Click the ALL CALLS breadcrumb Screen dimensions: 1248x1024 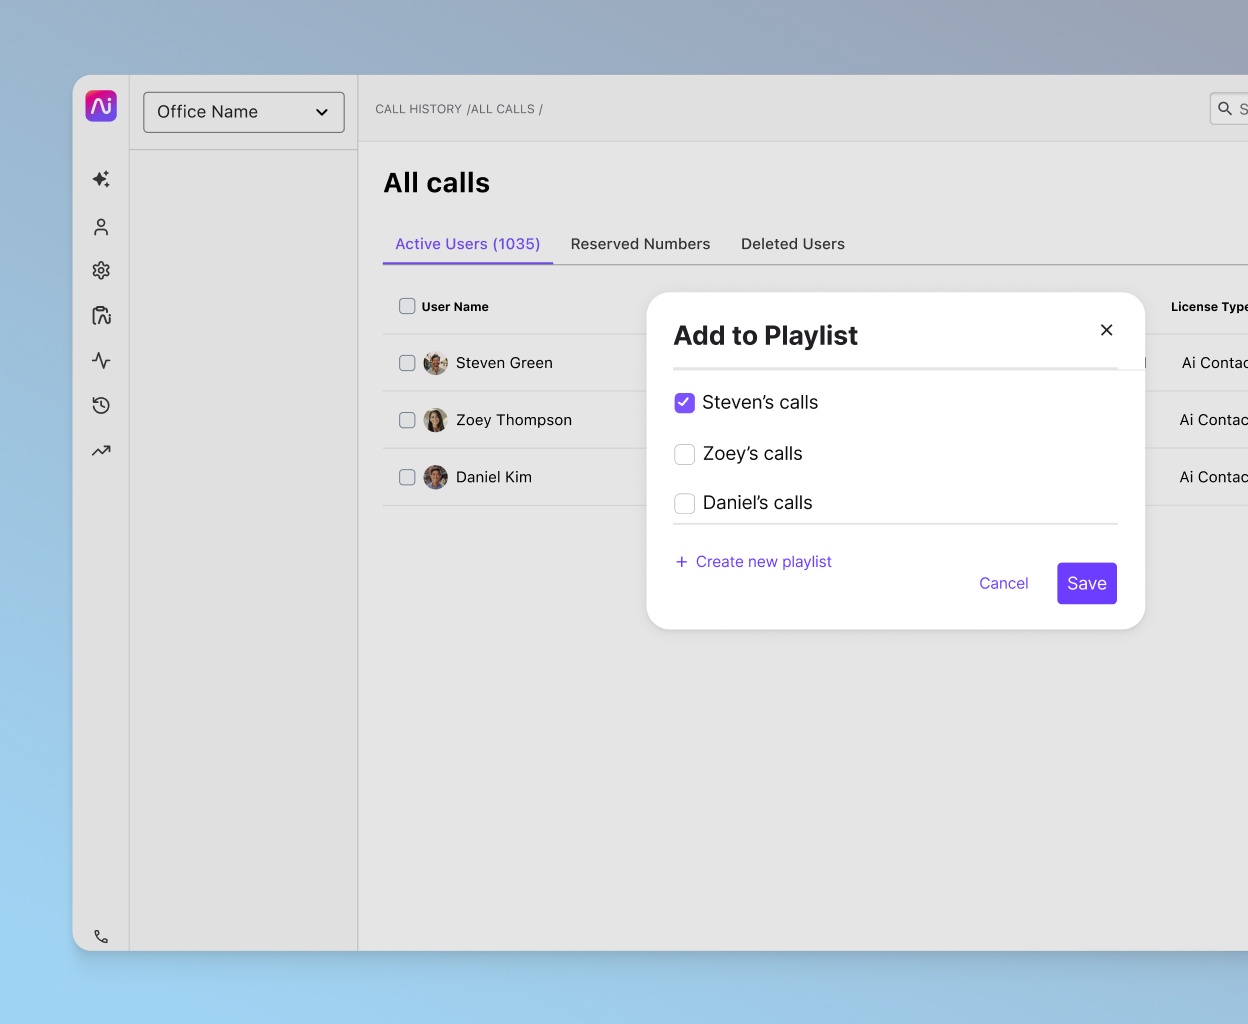[x=501, y=109]
